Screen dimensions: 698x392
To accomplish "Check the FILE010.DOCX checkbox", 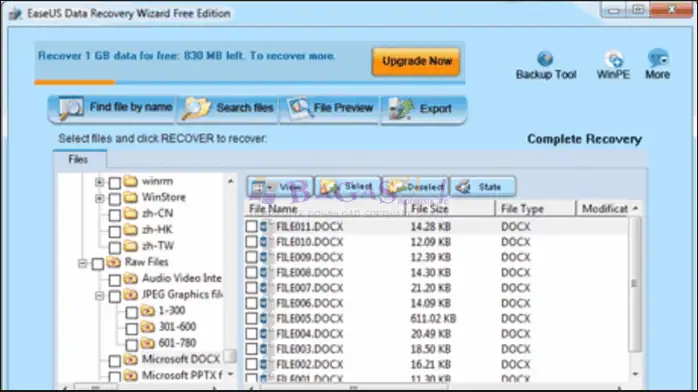I will coord(252,242).
